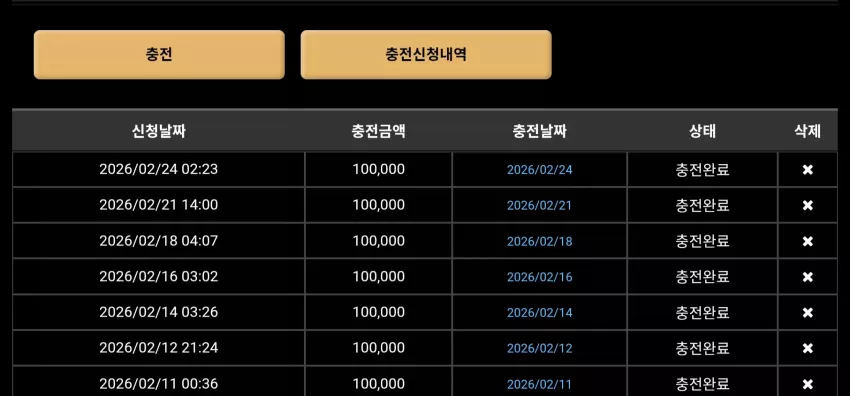The height and width of the screenshot is (396, 850).
Task: Follow the blue 2026/02/16 date link
Action: (x=539, y=277)
